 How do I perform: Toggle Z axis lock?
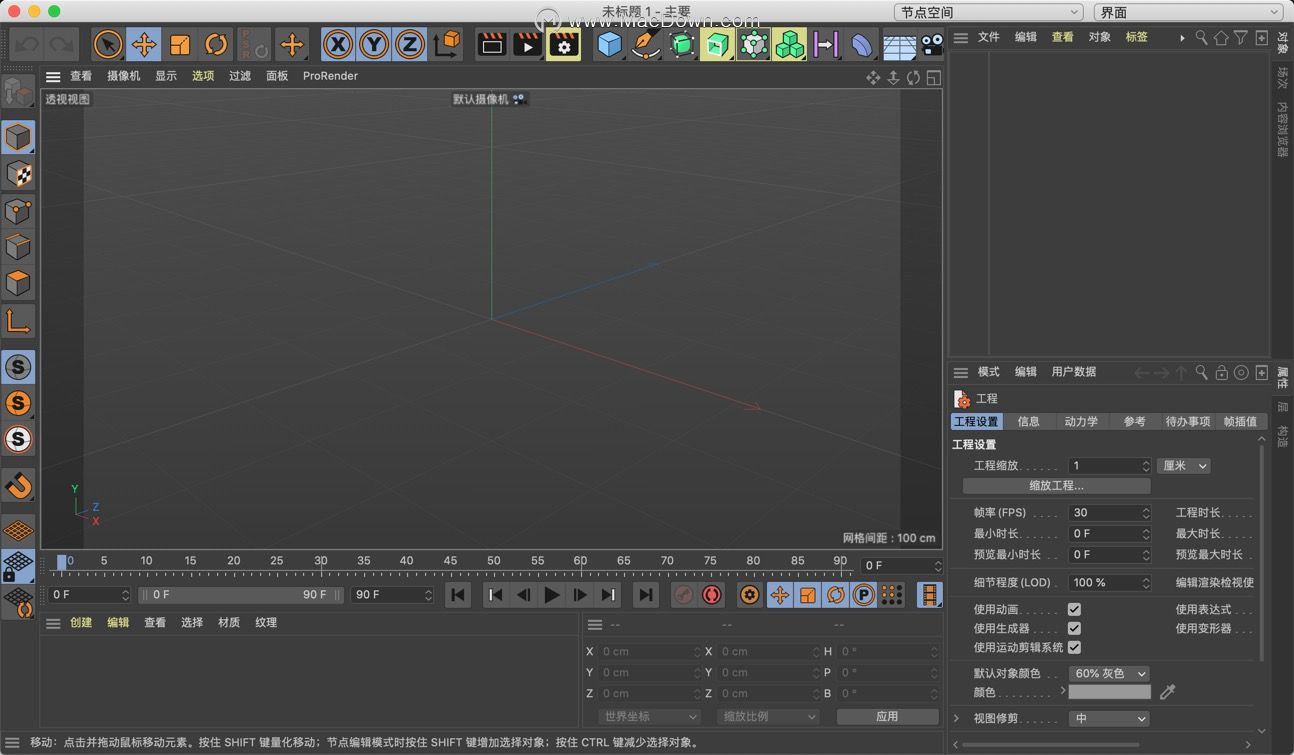click(410, 44)
